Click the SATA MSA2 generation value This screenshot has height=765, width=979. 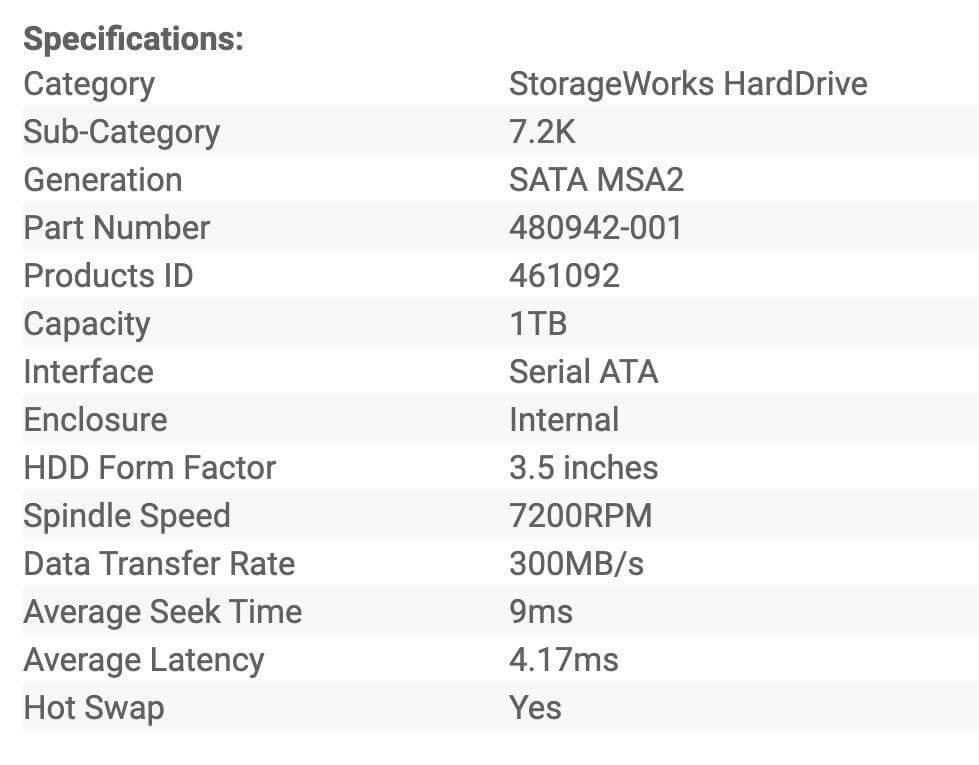(x=596, y=180)
